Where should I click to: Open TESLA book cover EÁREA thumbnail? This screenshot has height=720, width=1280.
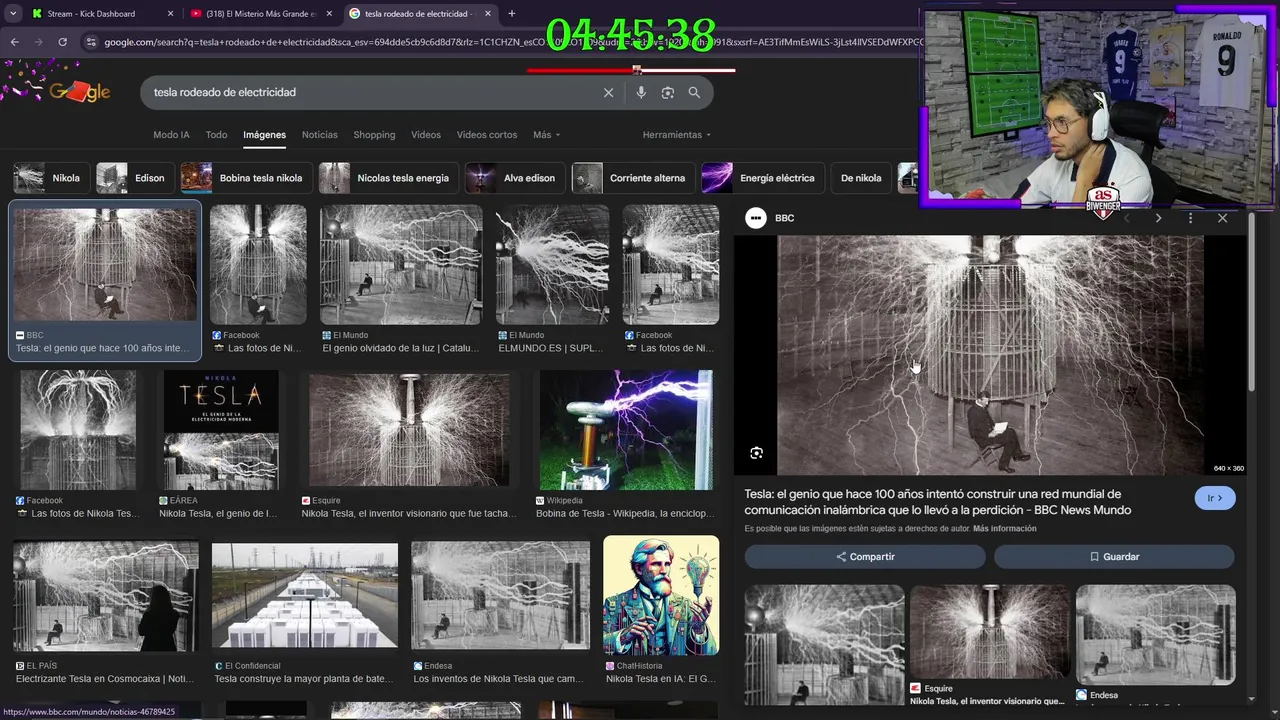(221, 430)
